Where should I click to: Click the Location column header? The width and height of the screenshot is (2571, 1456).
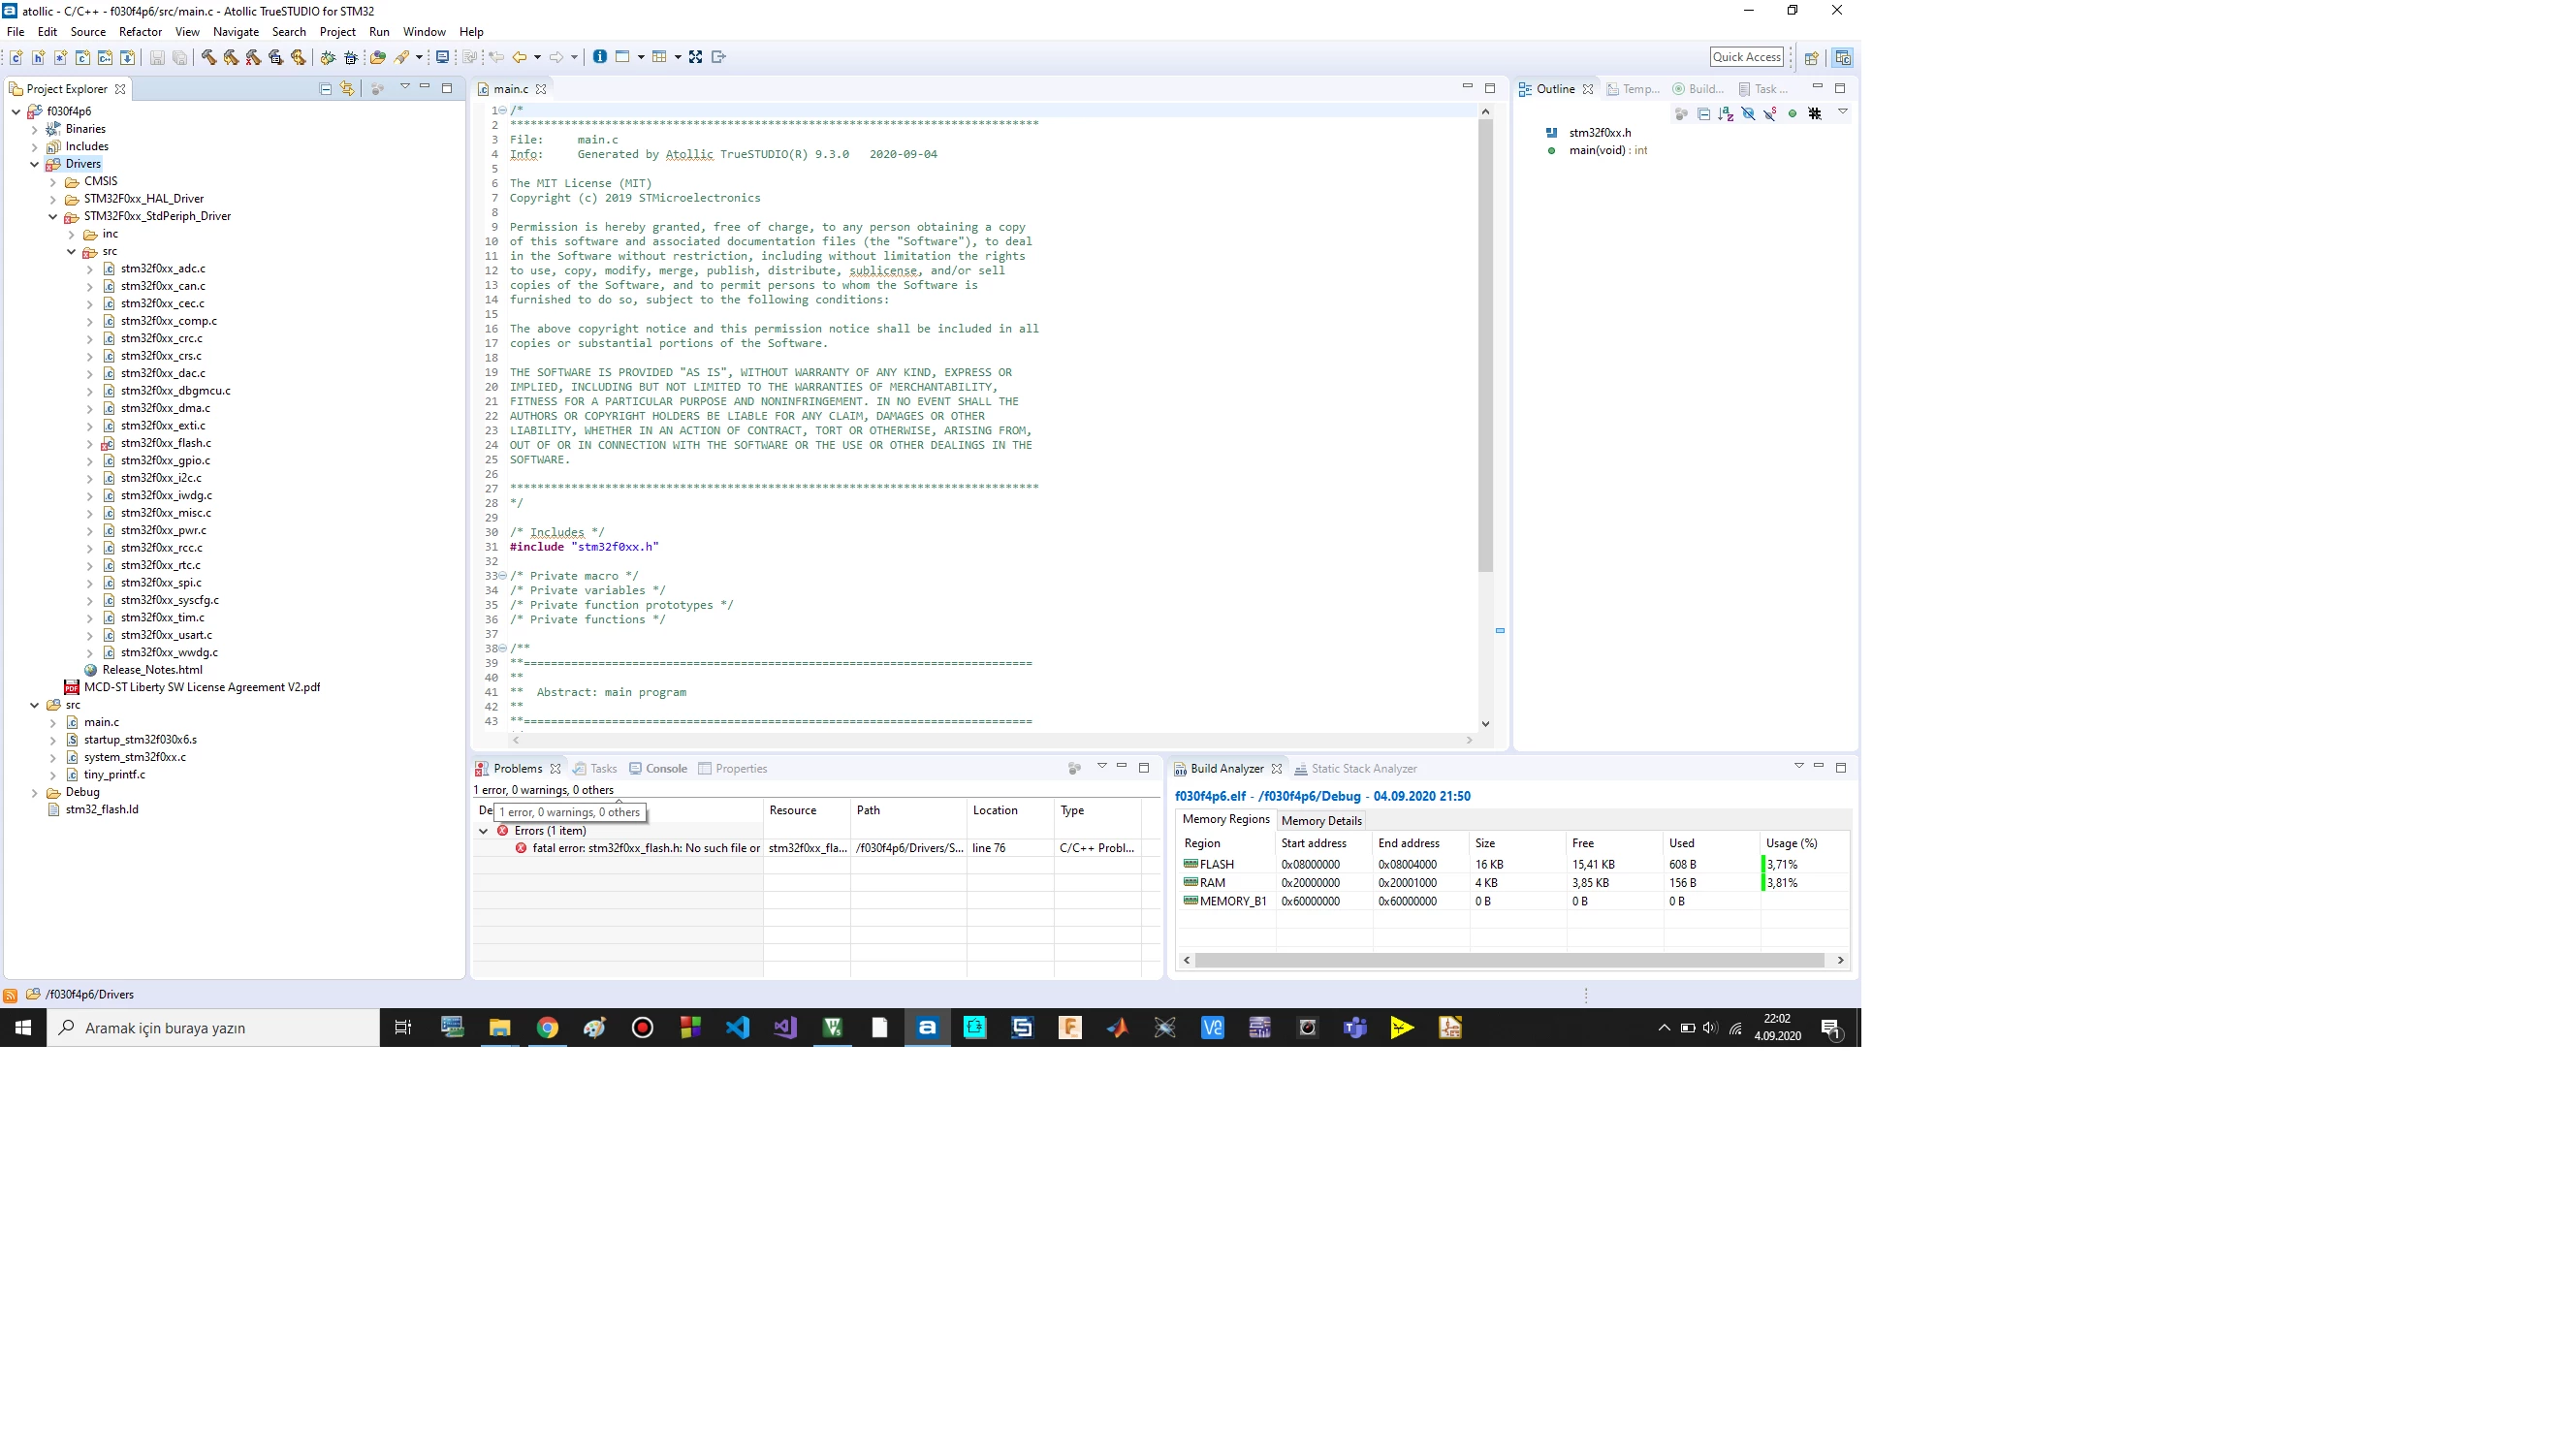pyautogui.click(x=1010, y=811)
